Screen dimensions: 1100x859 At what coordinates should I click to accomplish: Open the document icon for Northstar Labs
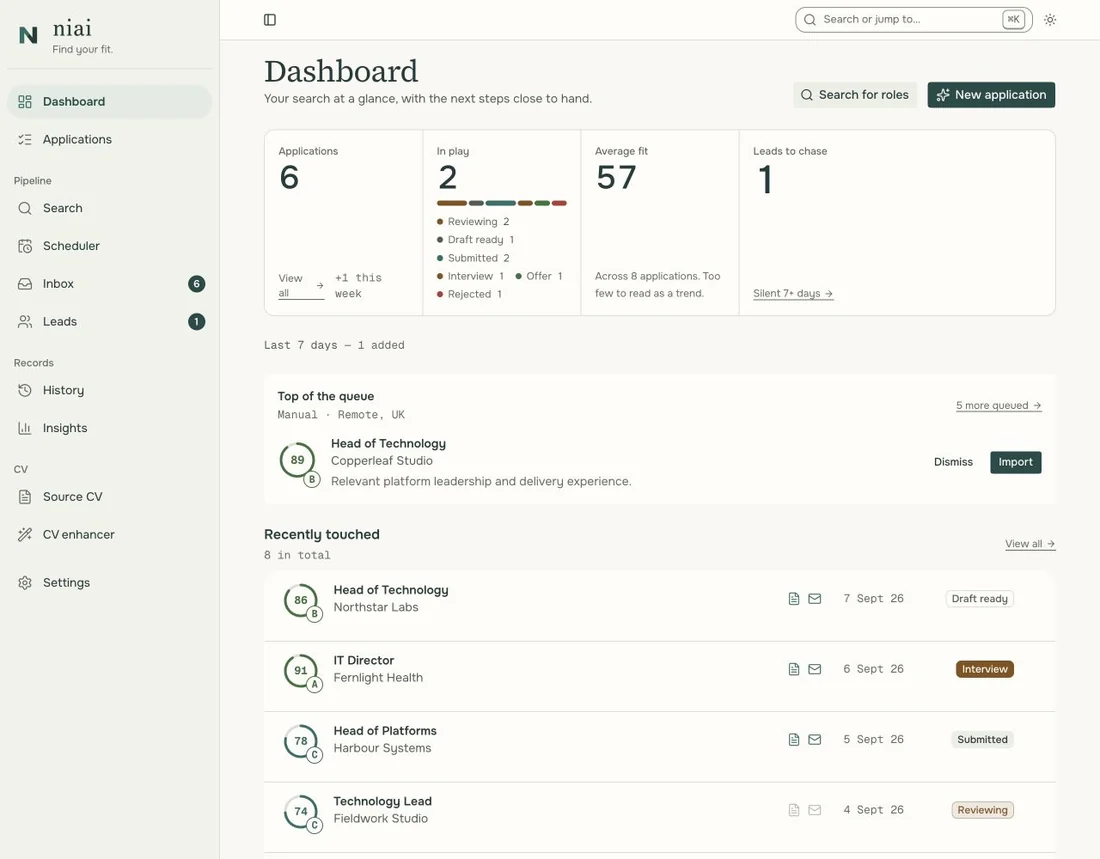click(793, 599)
